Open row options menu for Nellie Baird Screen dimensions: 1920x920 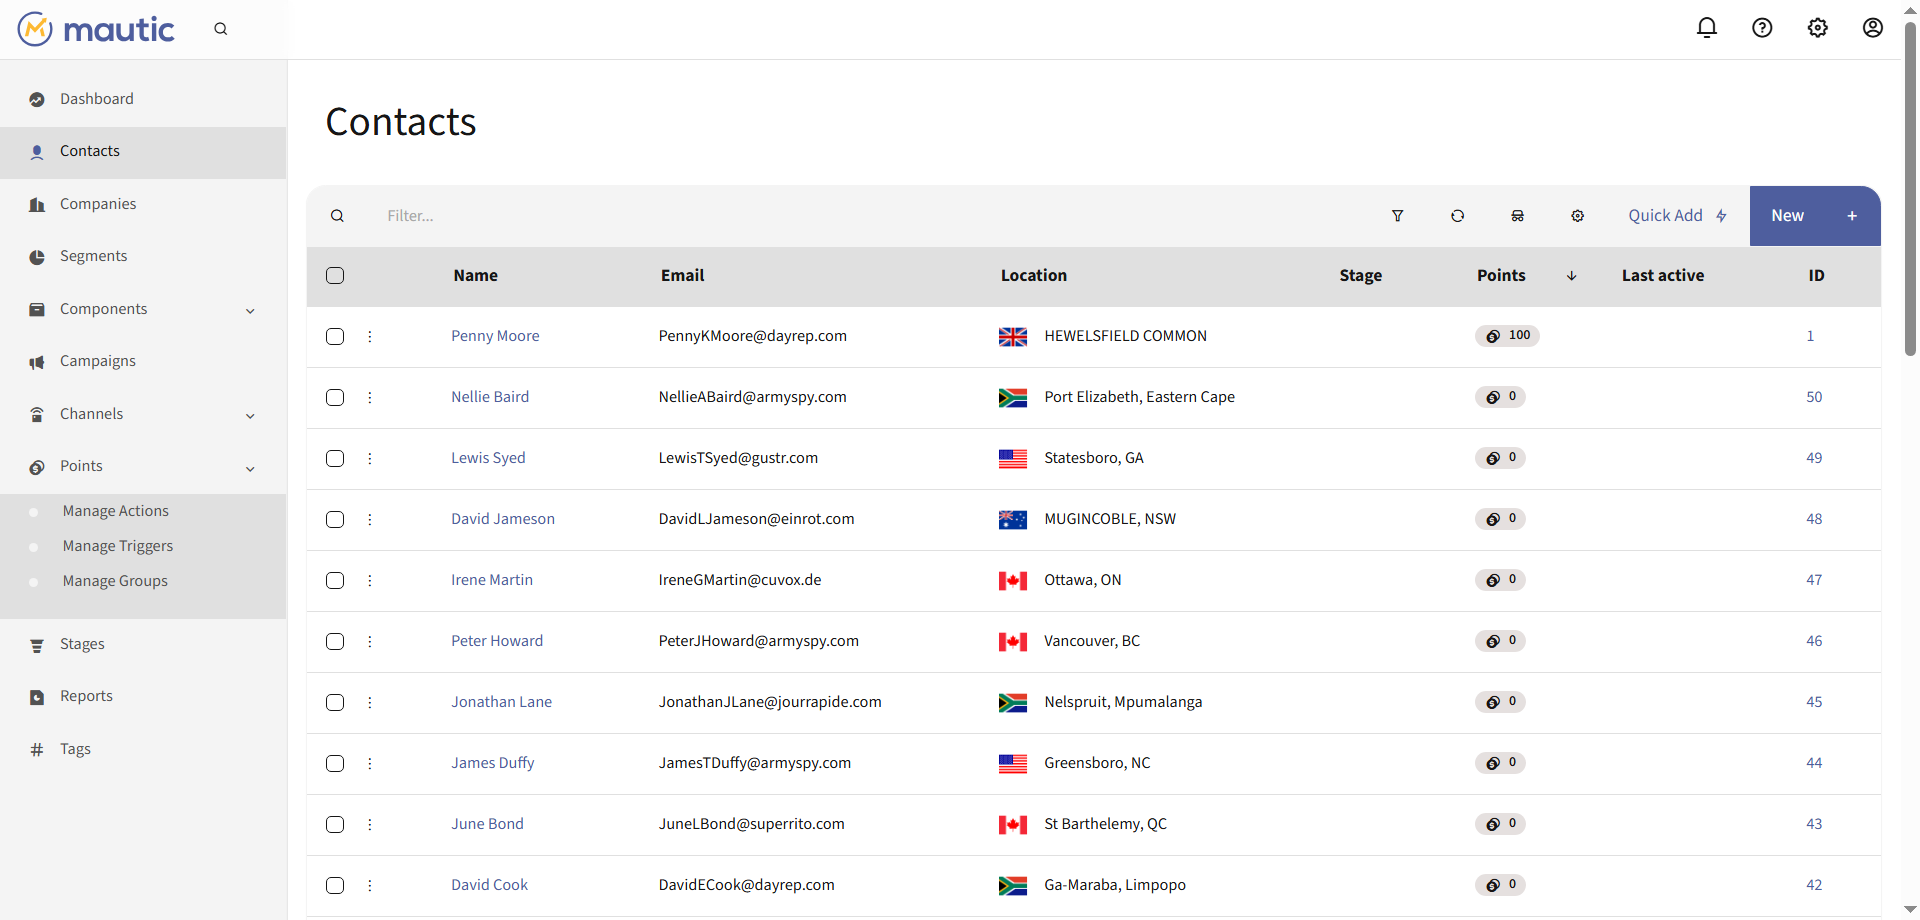point(370,398)
